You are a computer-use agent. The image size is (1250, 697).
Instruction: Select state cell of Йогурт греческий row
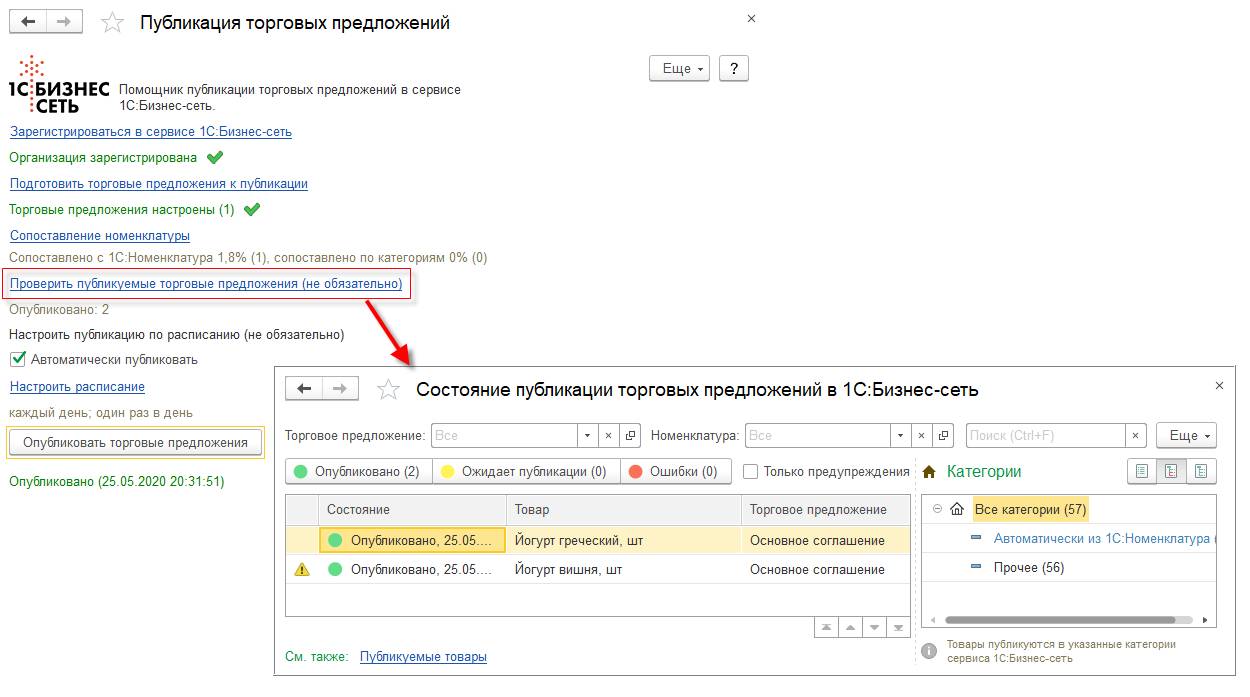pyautogui.click(x=412, y=541)
